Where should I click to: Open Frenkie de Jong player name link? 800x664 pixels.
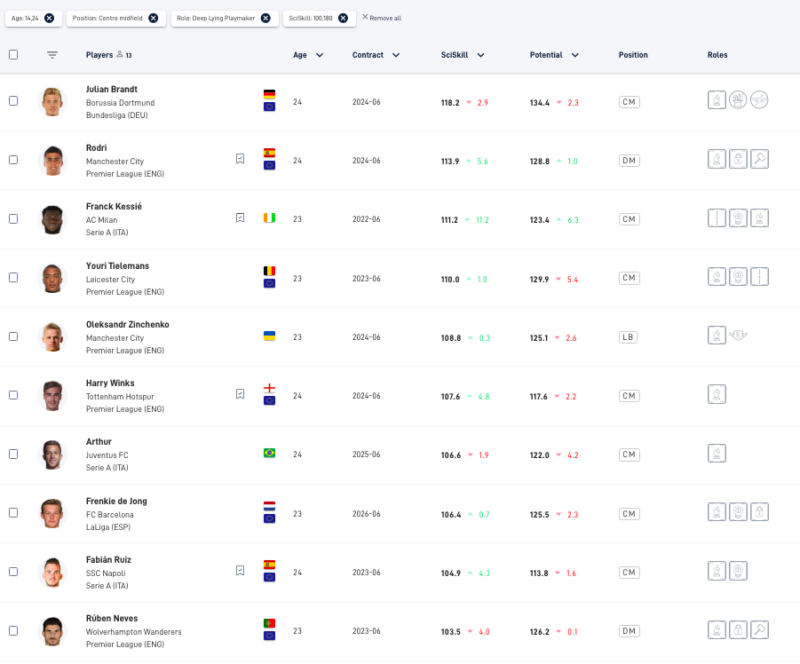pyautogui.click(x=116, y=501)
